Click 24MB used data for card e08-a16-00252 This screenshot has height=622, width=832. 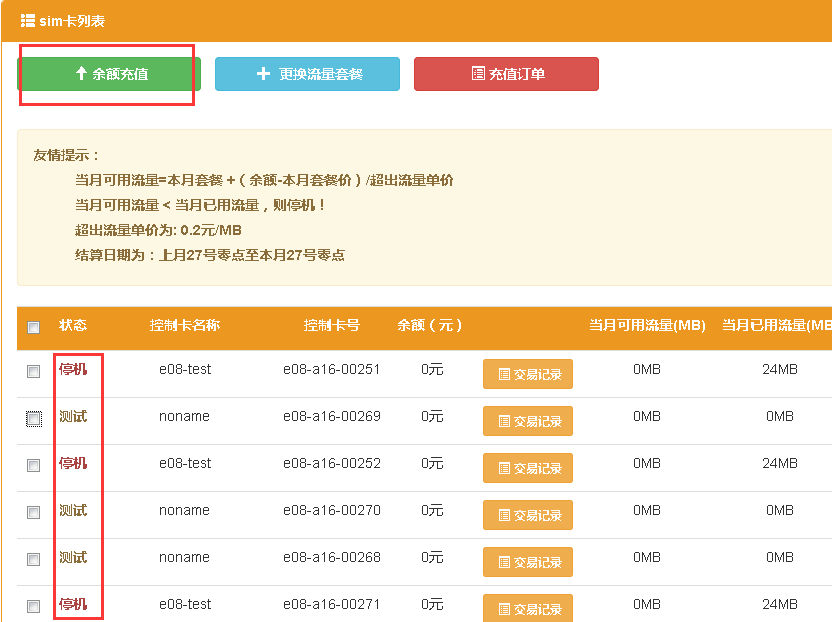coord(780,463)
